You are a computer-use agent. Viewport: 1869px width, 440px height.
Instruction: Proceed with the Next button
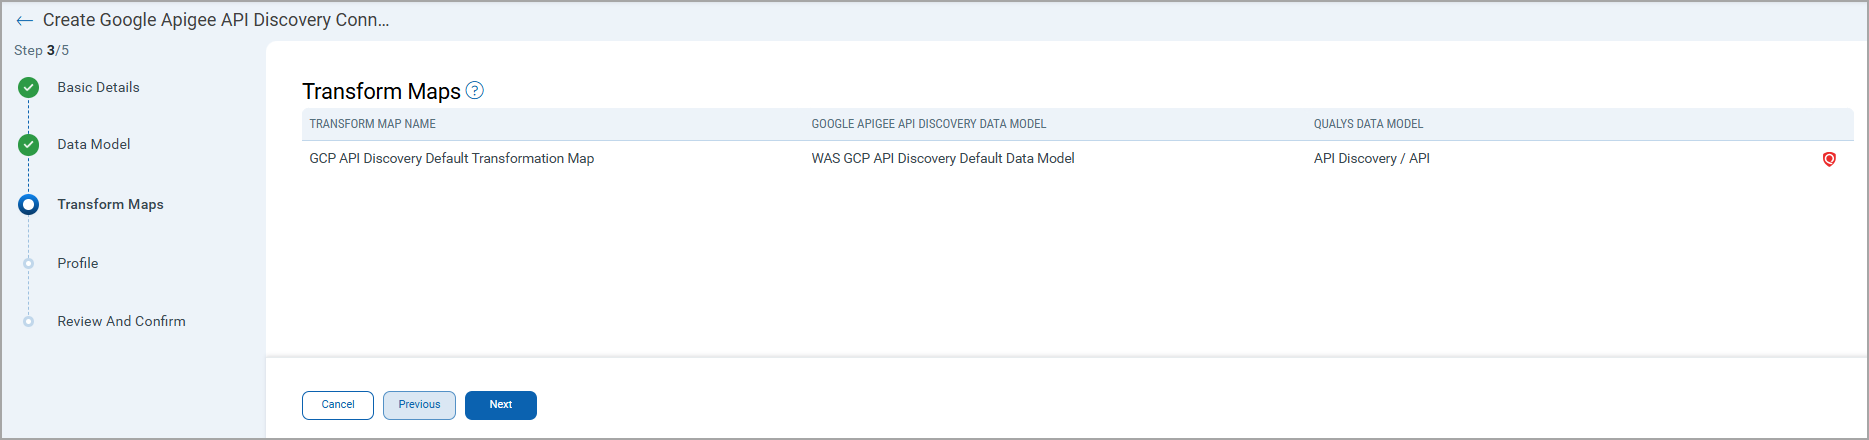click(x=501, y=405)
